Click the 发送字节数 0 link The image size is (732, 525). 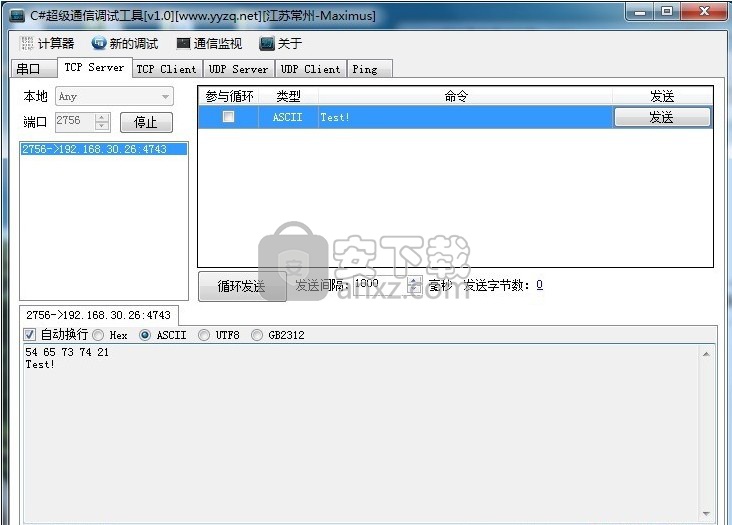pos(539,285)
